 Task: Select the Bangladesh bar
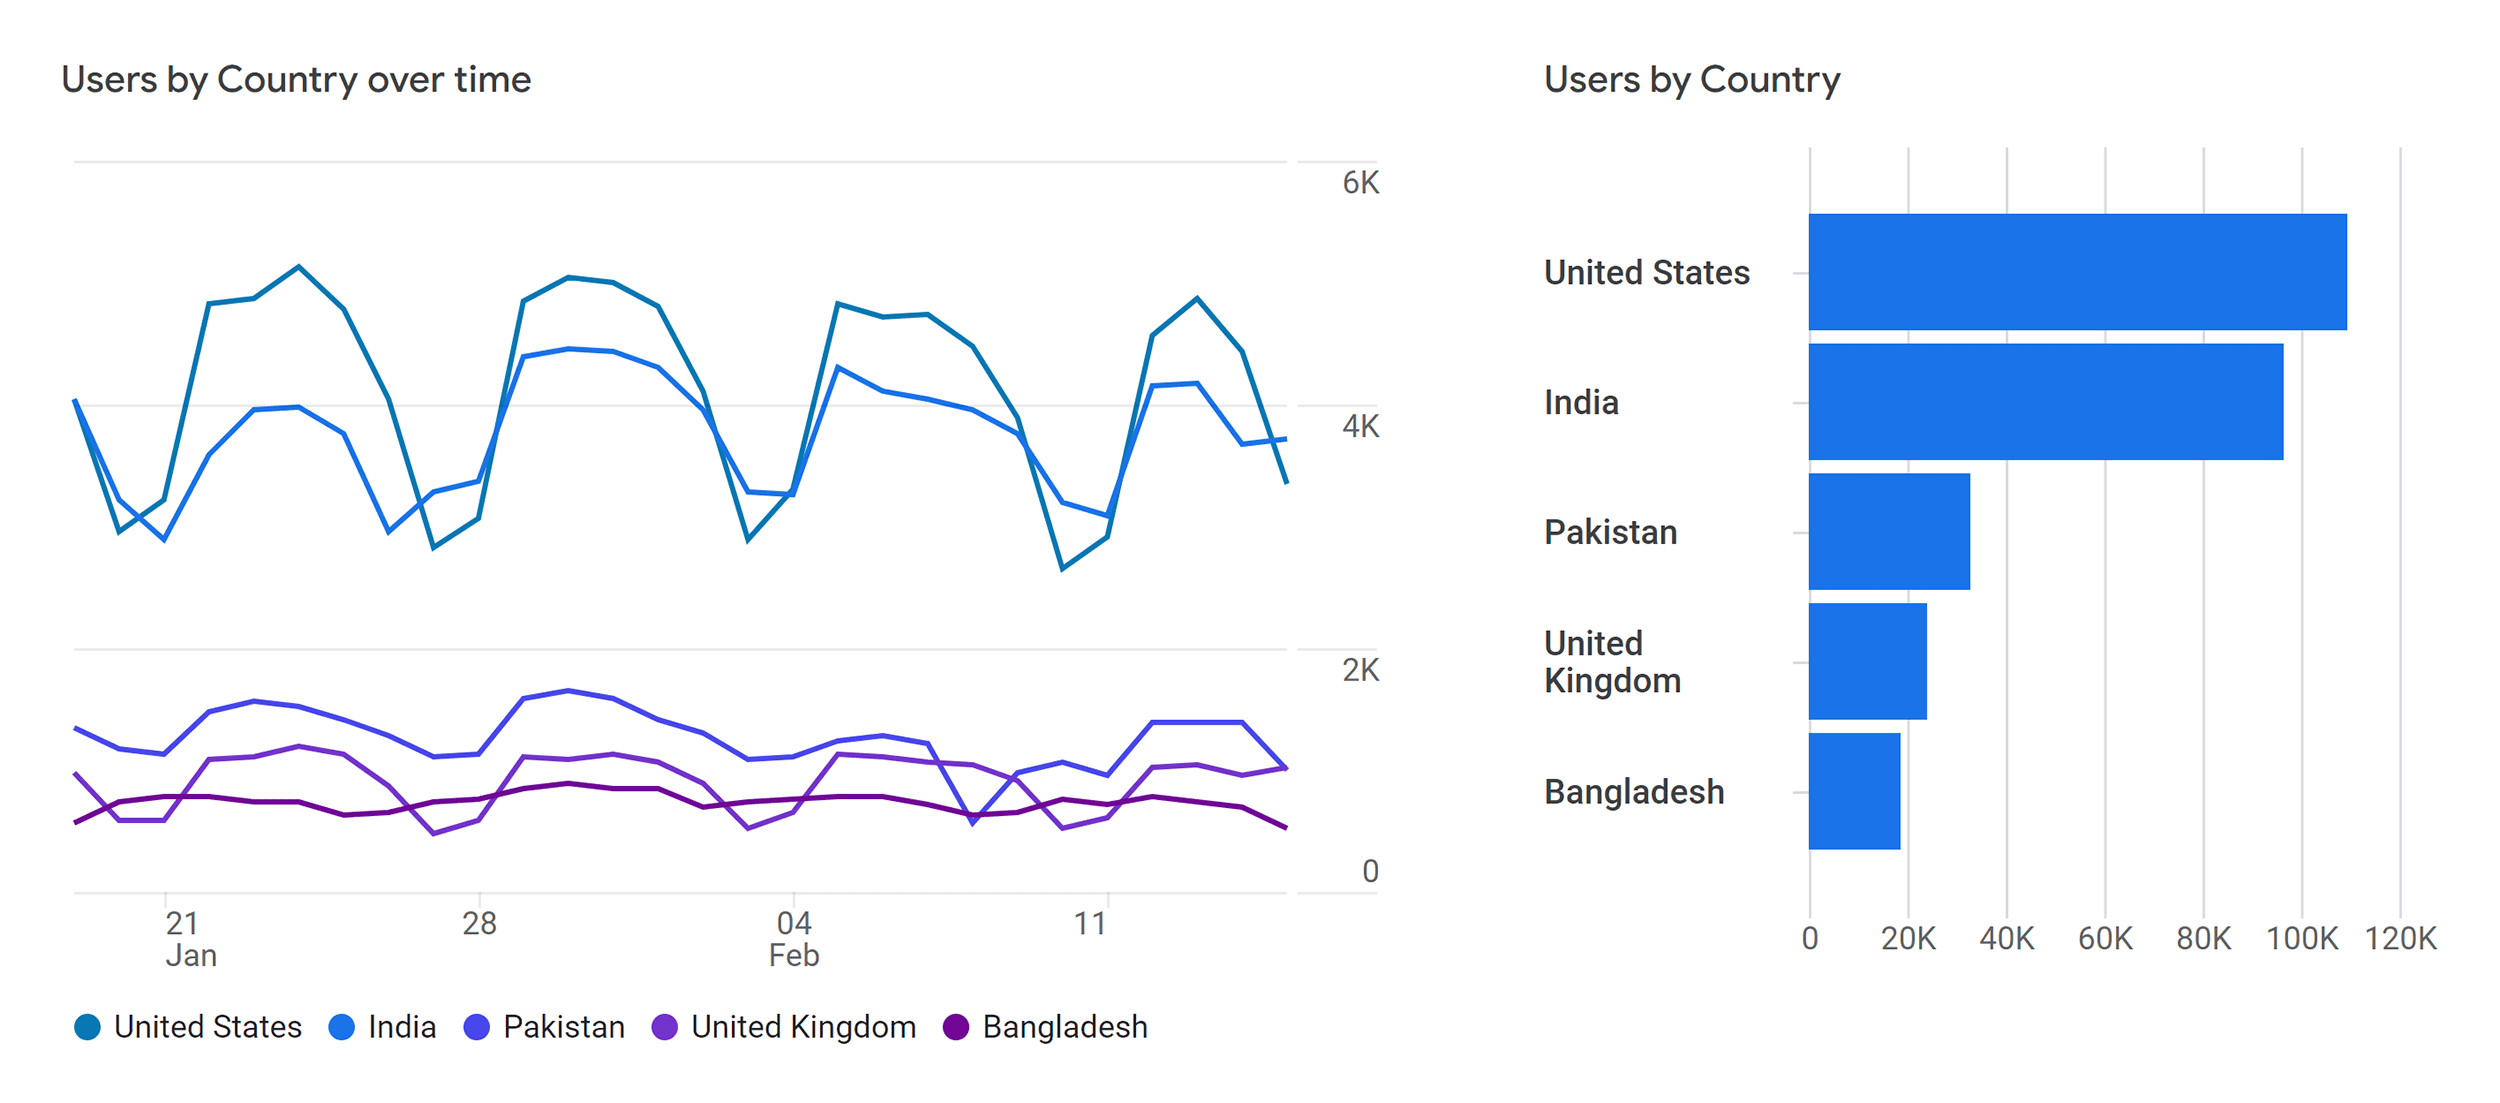1854,791
